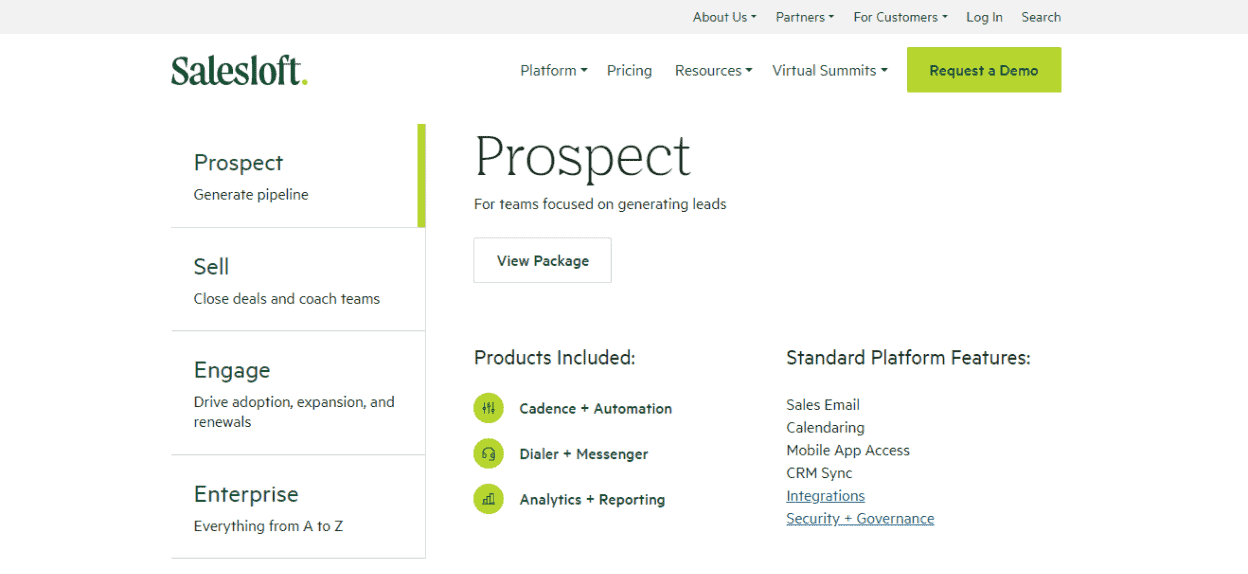This screenshot has height=574, width=1248.
Task: Open Search in the top bar
Action: click(x=1041, y=17)
